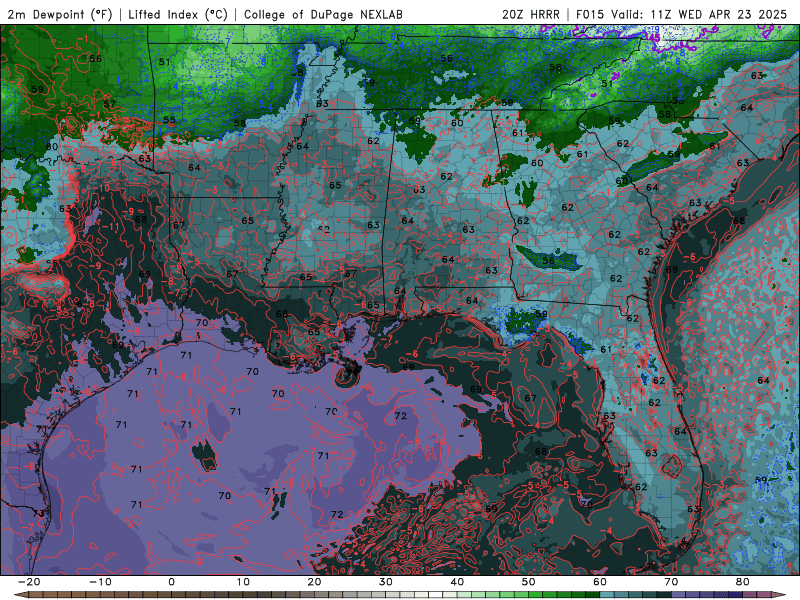The width and height of the screenshot is (800, 600).
Task: Click the 30 label on the color scale
Action: [x=386, y=582]
